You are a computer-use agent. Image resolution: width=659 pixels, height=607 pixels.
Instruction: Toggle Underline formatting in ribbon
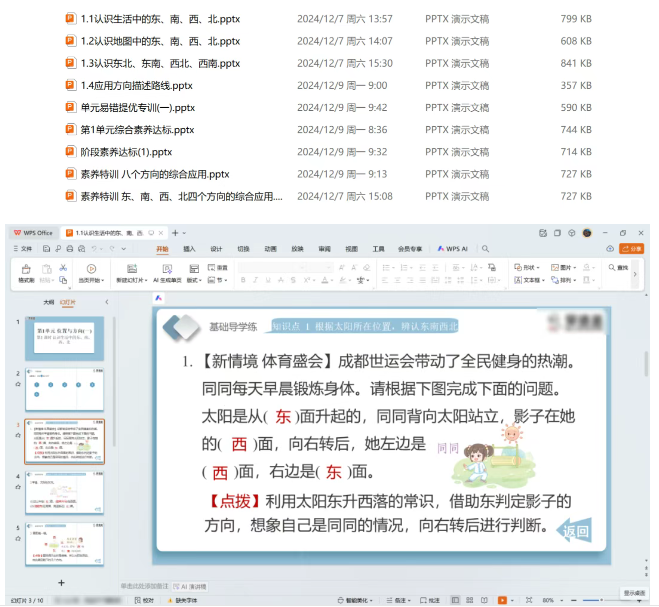pos(268,280)
